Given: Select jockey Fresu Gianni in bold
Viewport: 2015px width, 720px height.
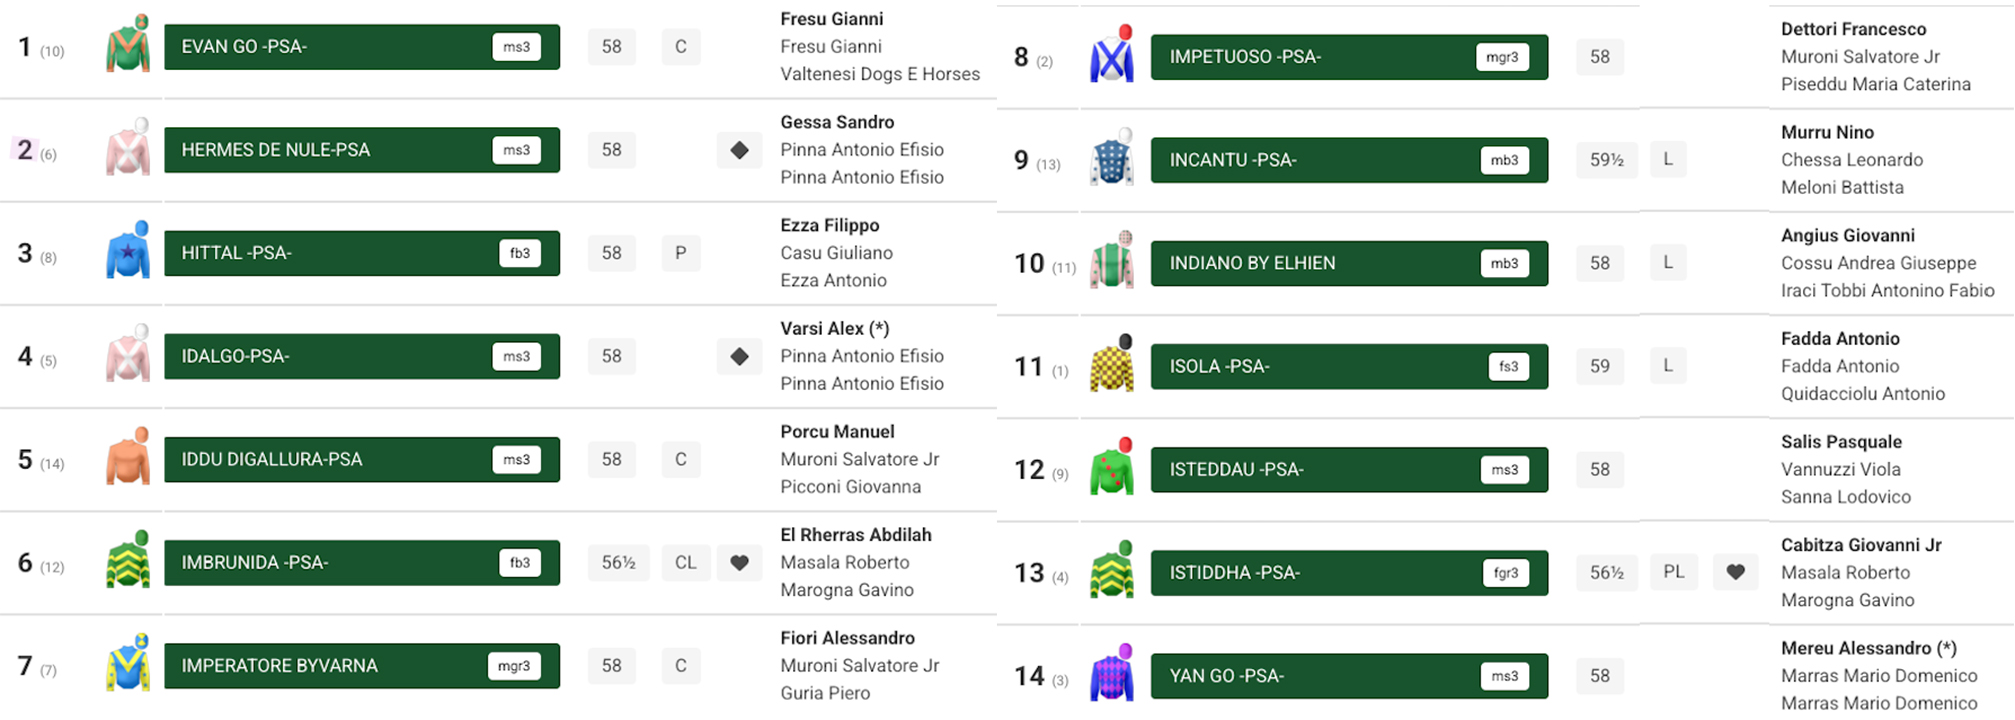Looking at the screenshot, I should click(x=831, y=19).
